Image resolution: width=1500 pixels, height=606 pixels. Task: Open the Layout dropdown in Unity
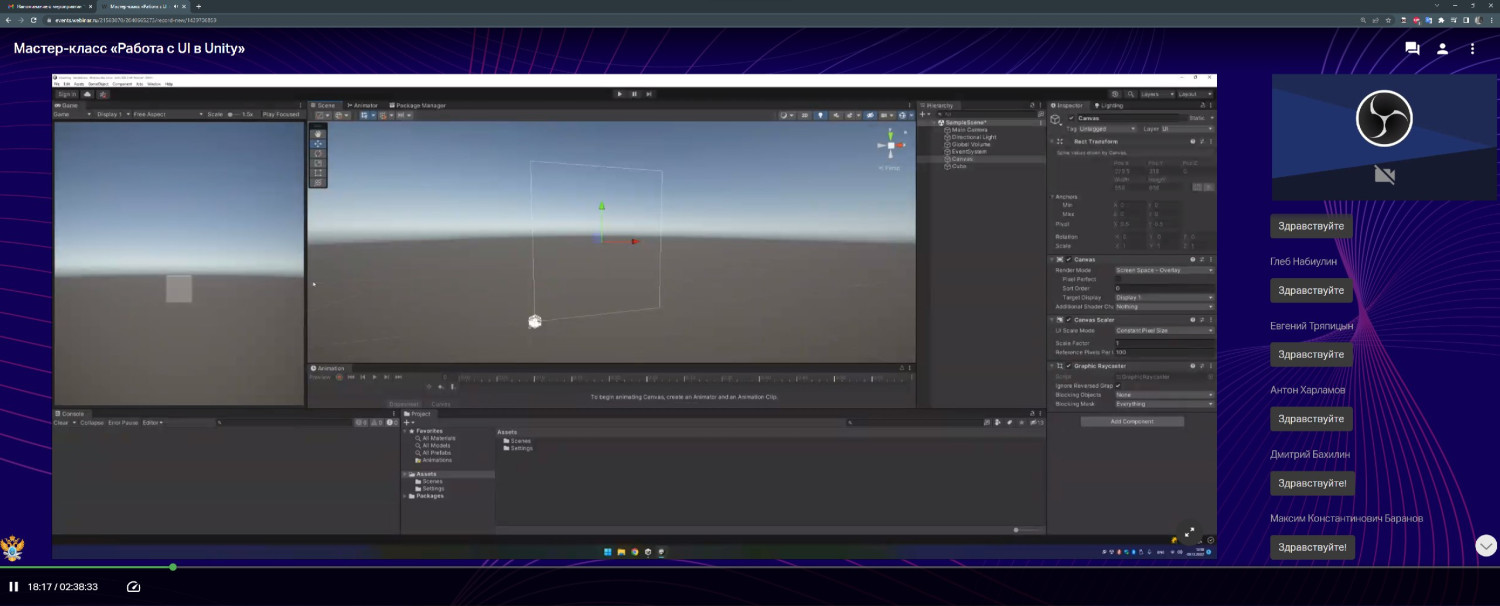(1194, 94)
